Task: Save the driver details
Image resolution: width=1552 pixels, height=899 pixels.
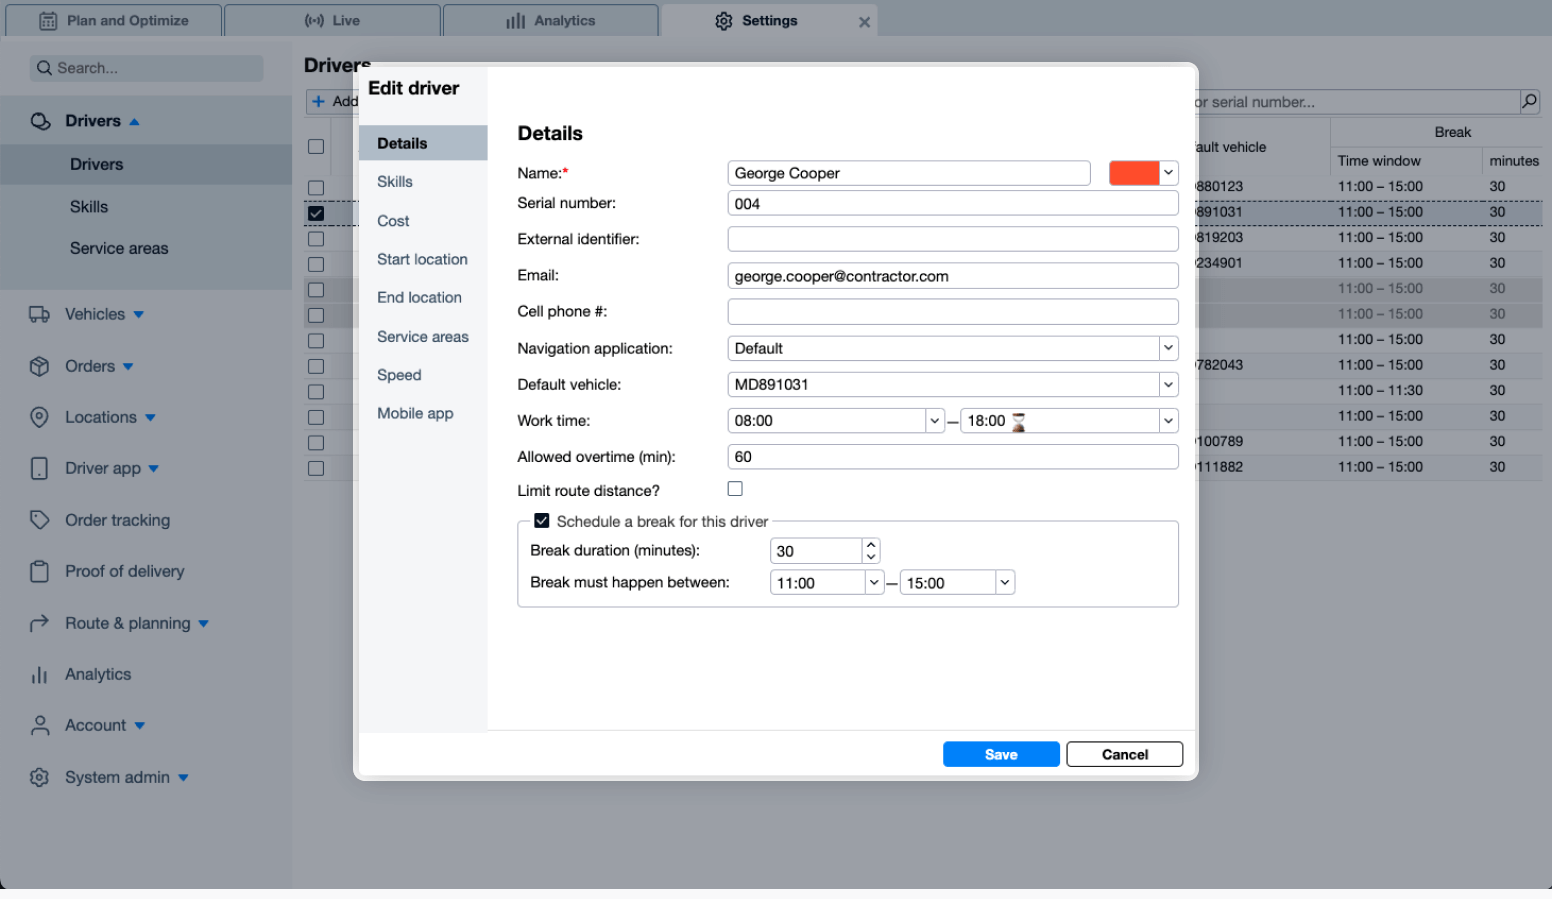Action: [1000, 754]
